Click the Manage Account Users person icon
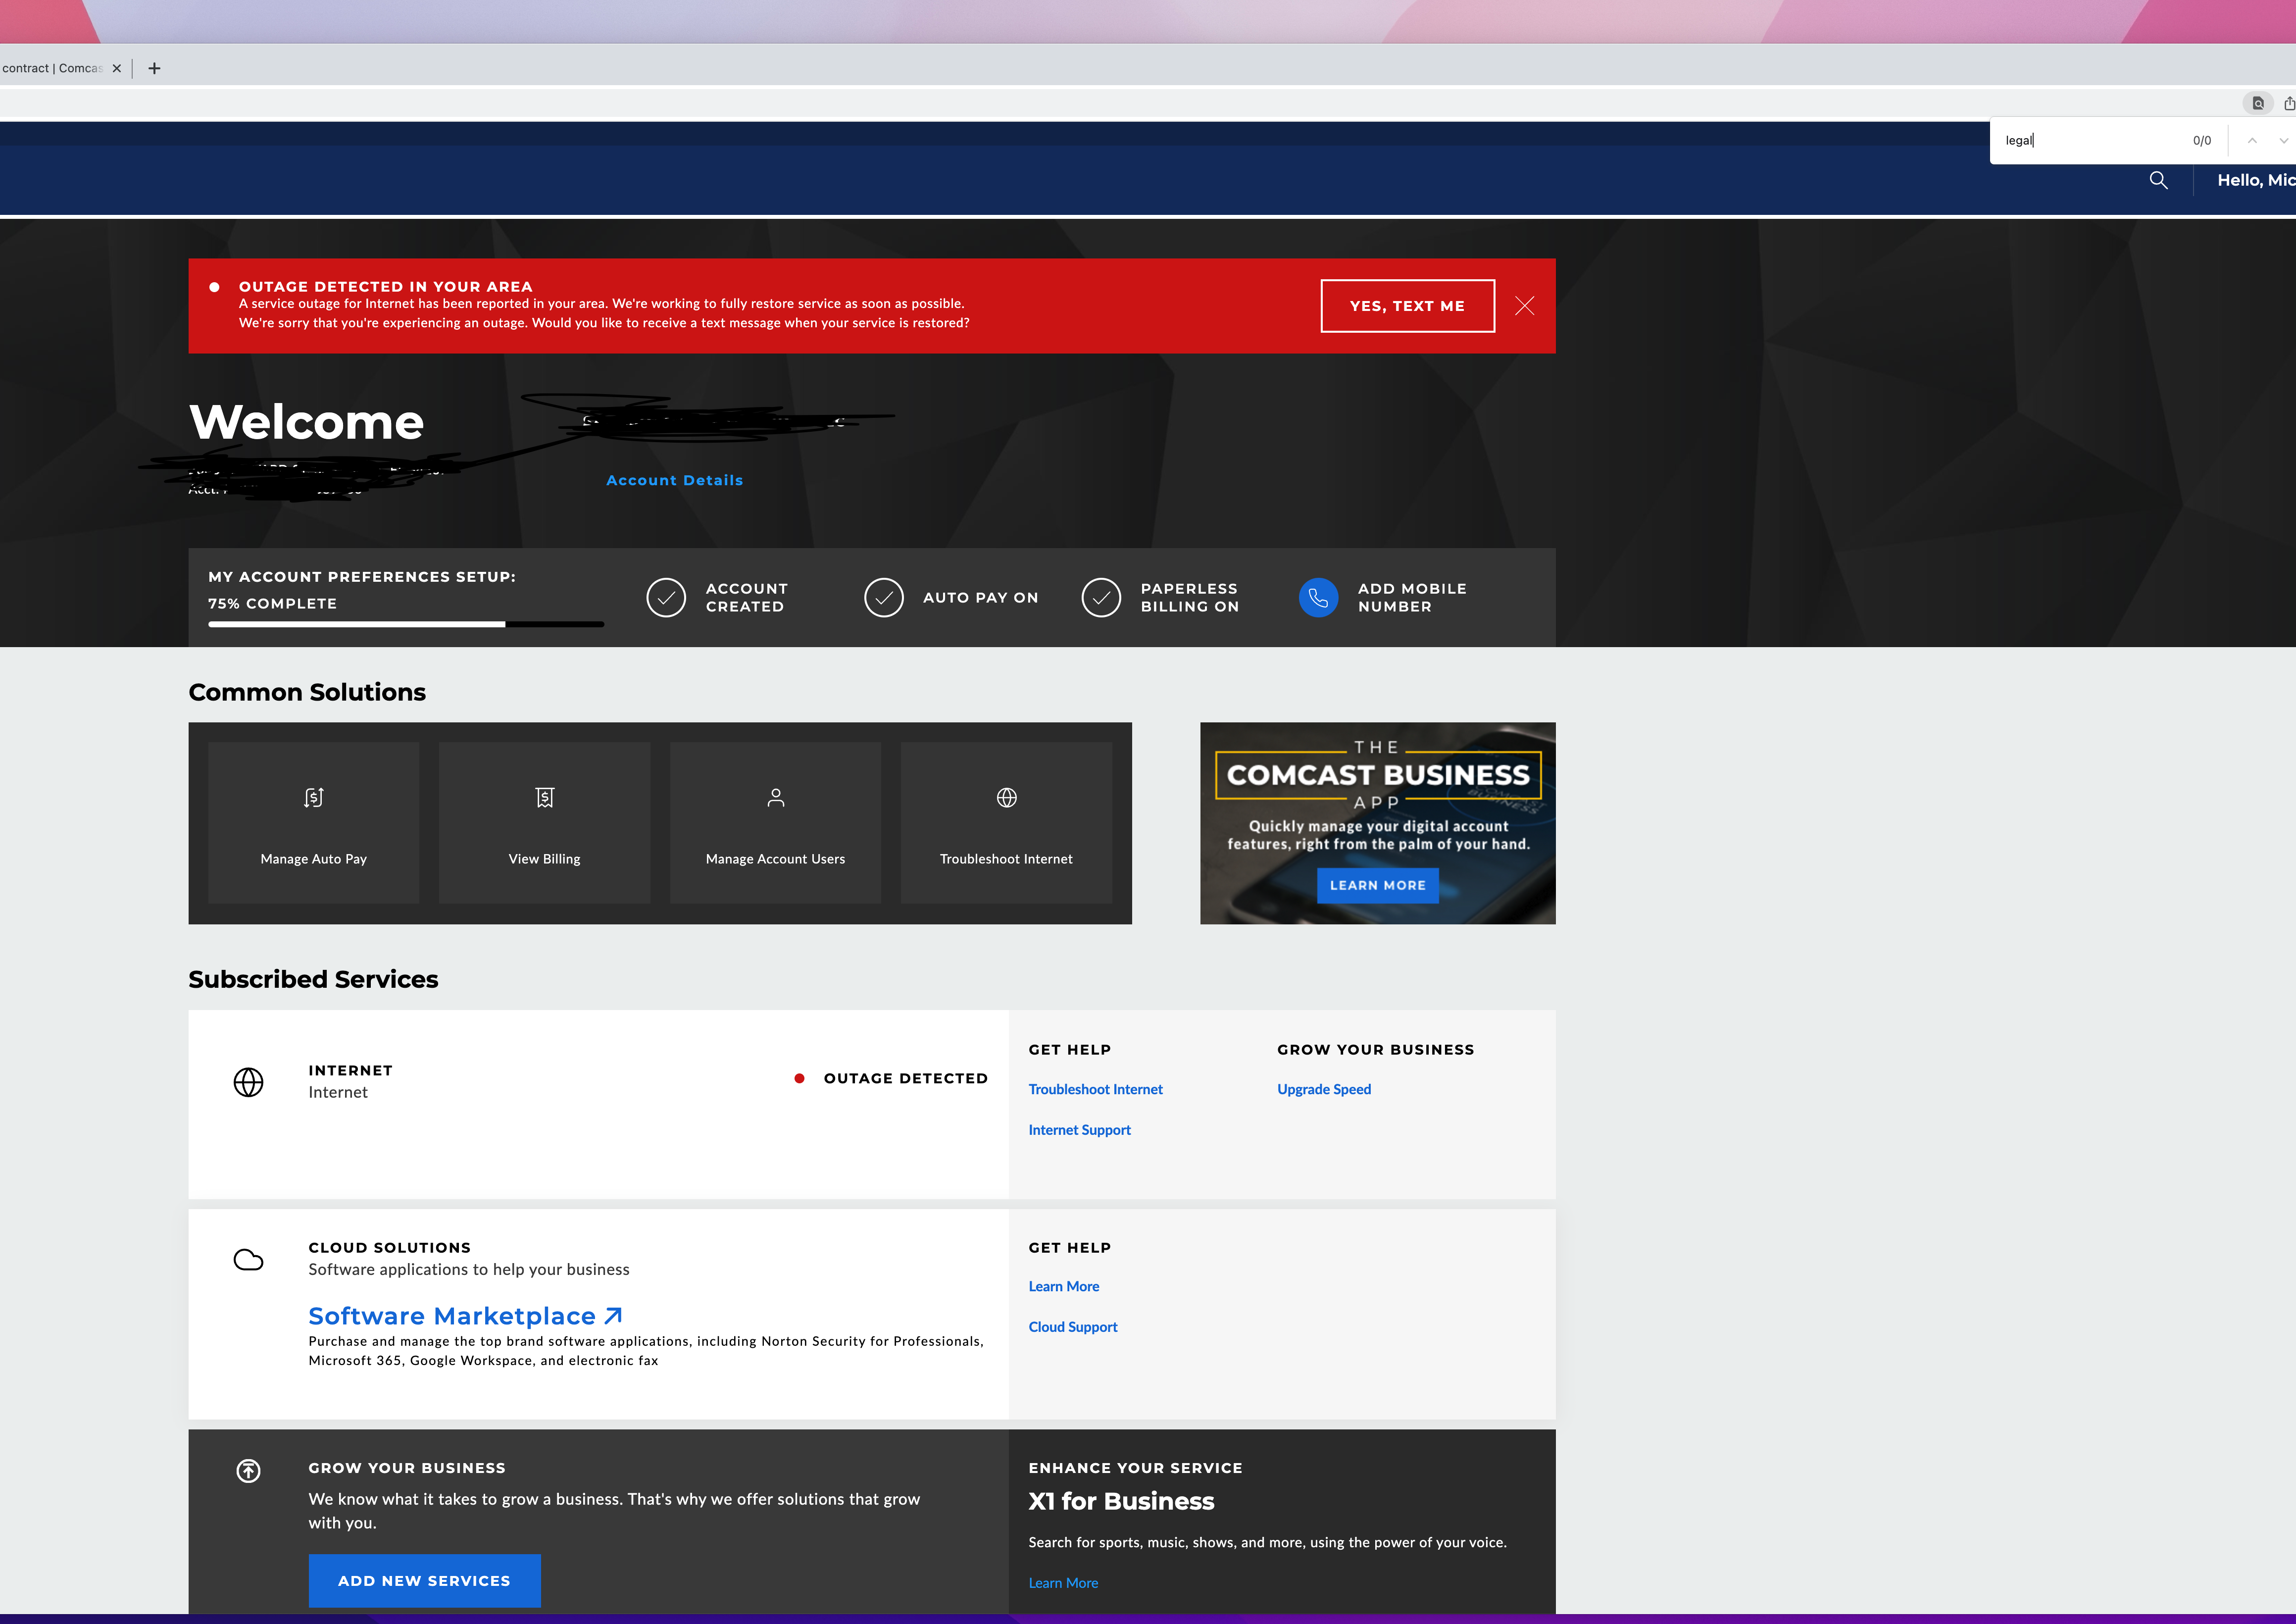This screenshot has height=1624, width=2296. coord(775,798)
